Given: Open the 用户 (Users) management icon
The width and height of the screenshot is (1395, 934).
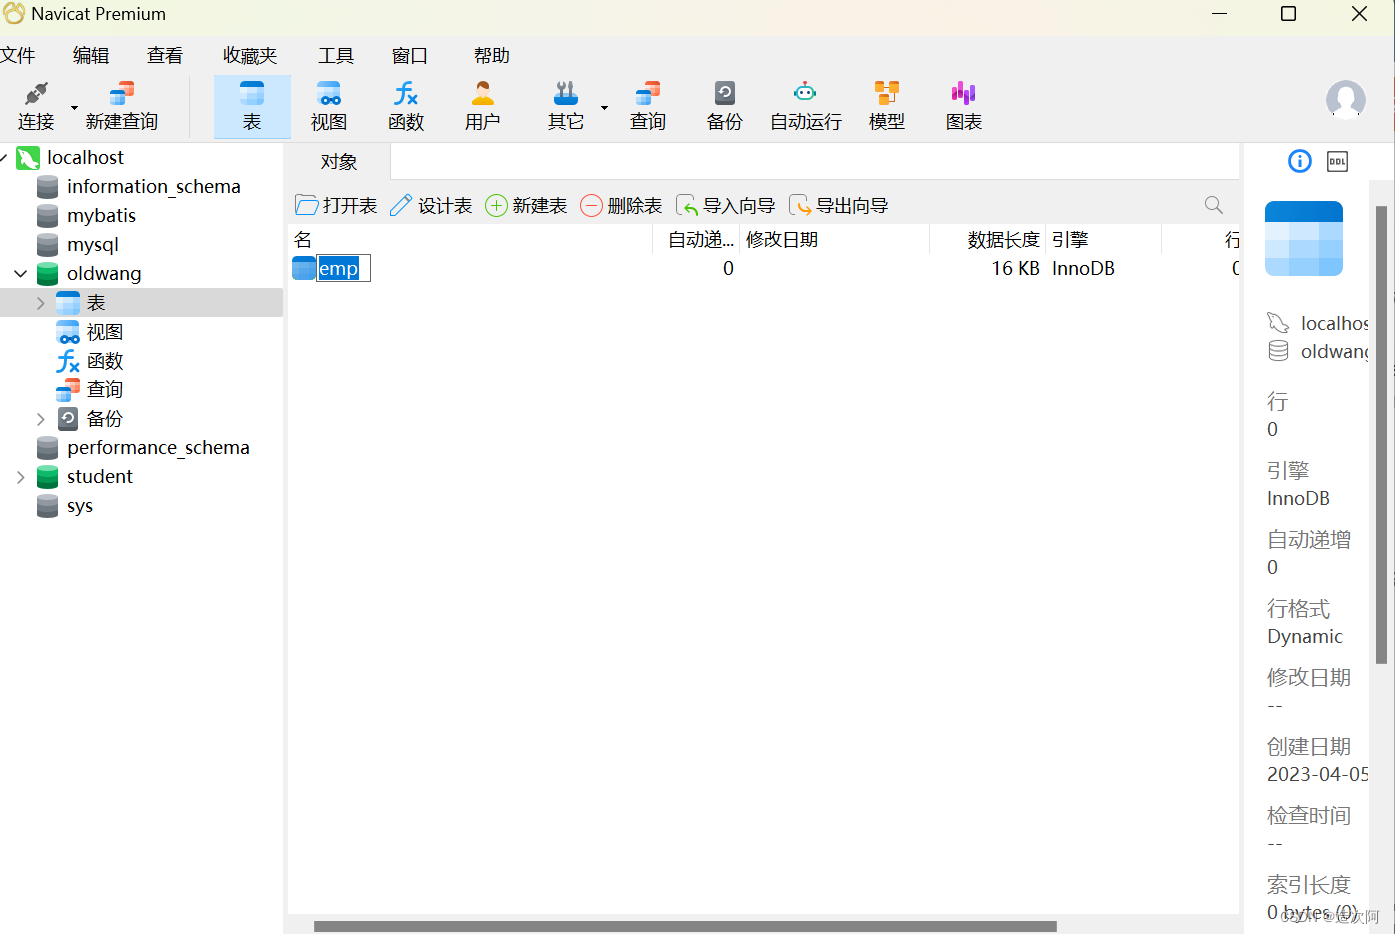Looking at the screenshot, I should [483, 104].
